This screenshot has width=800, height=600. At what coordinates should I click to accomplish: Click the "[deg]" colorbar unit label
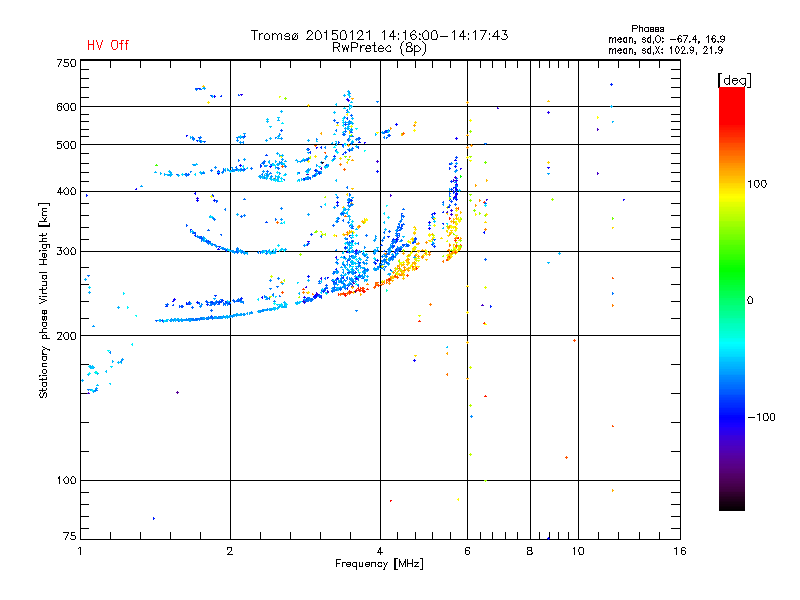click(734, 80)
